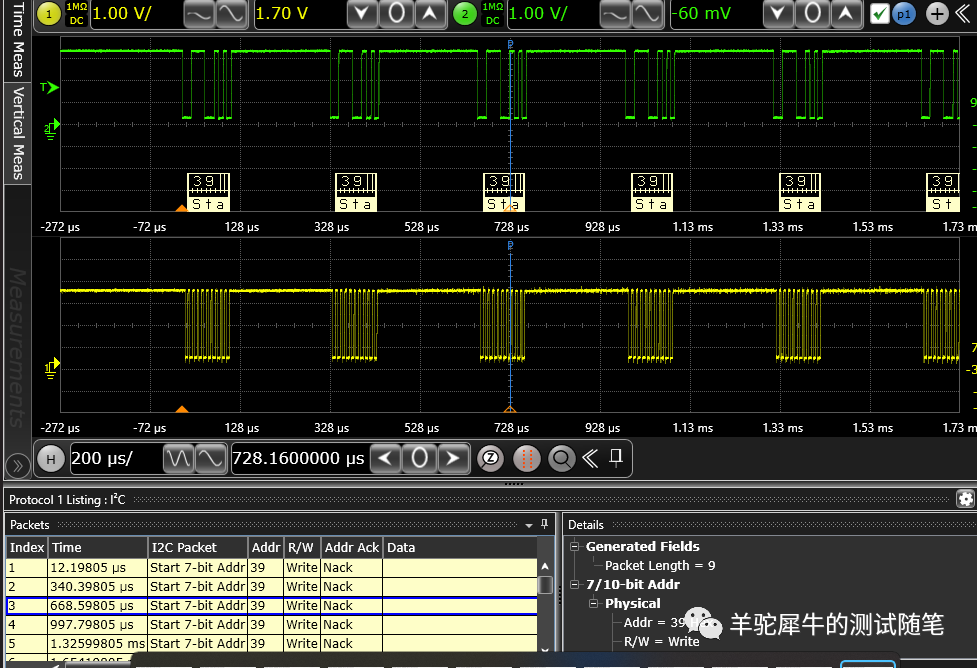Click the Z zoom window icon

489,459
